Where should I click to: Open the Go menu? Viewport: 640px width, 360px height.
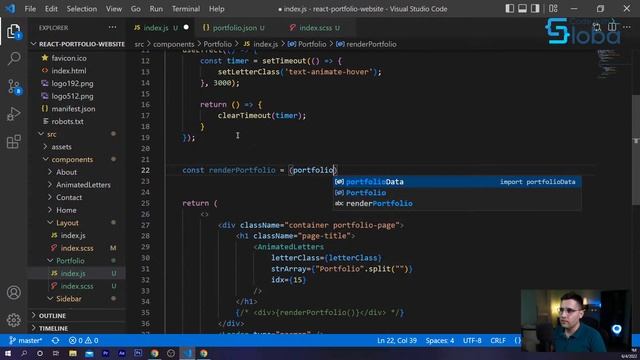136,9
